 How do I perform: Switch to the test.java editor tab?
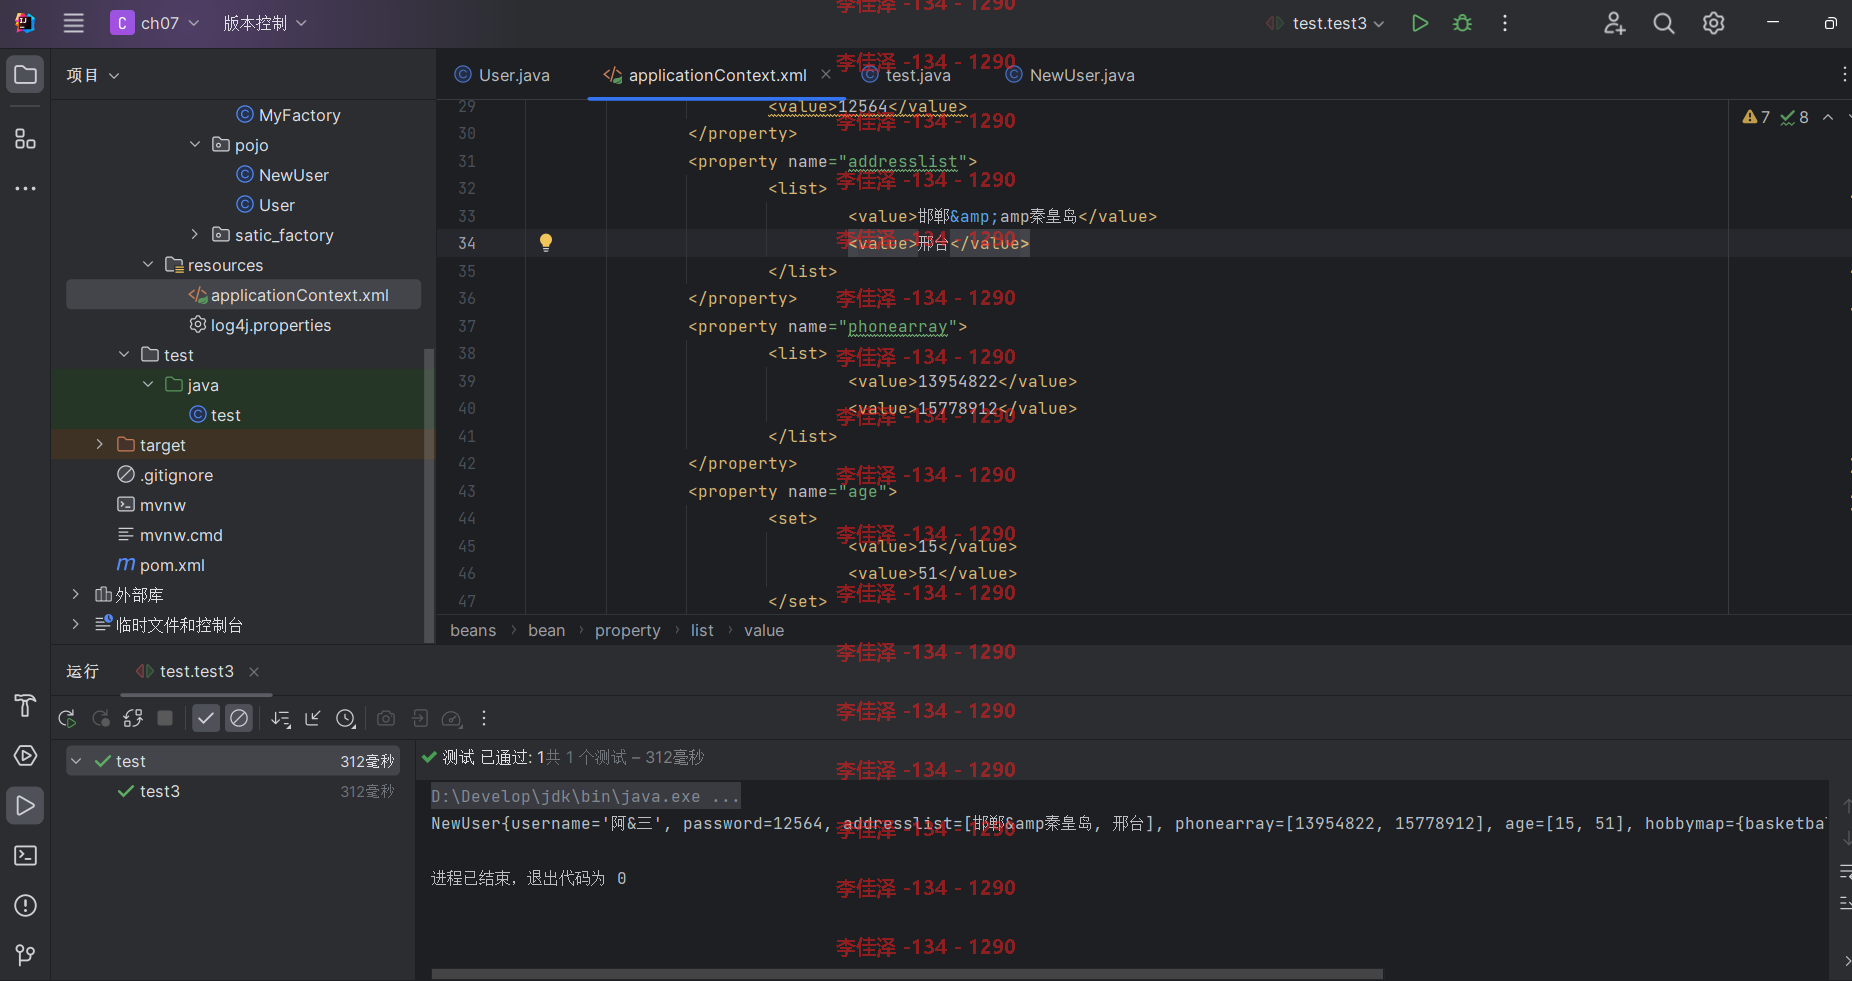pyautogui.click(x=907, y=75)
